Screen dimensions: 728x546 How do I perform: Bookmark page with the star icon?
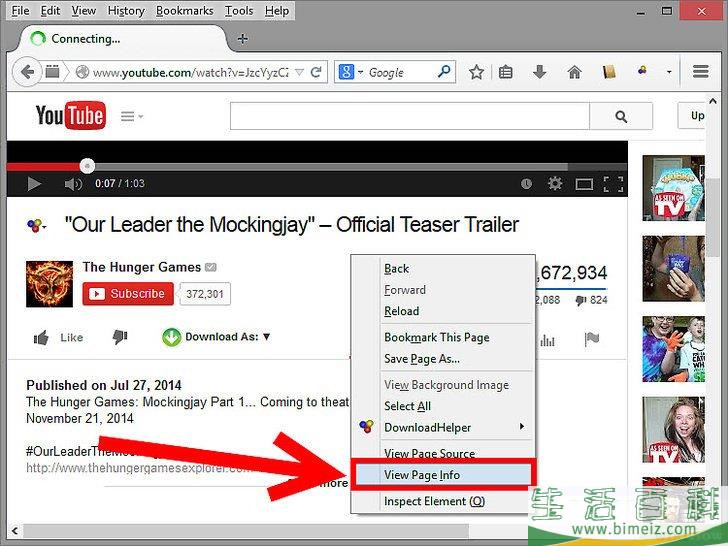pos(476,72)
